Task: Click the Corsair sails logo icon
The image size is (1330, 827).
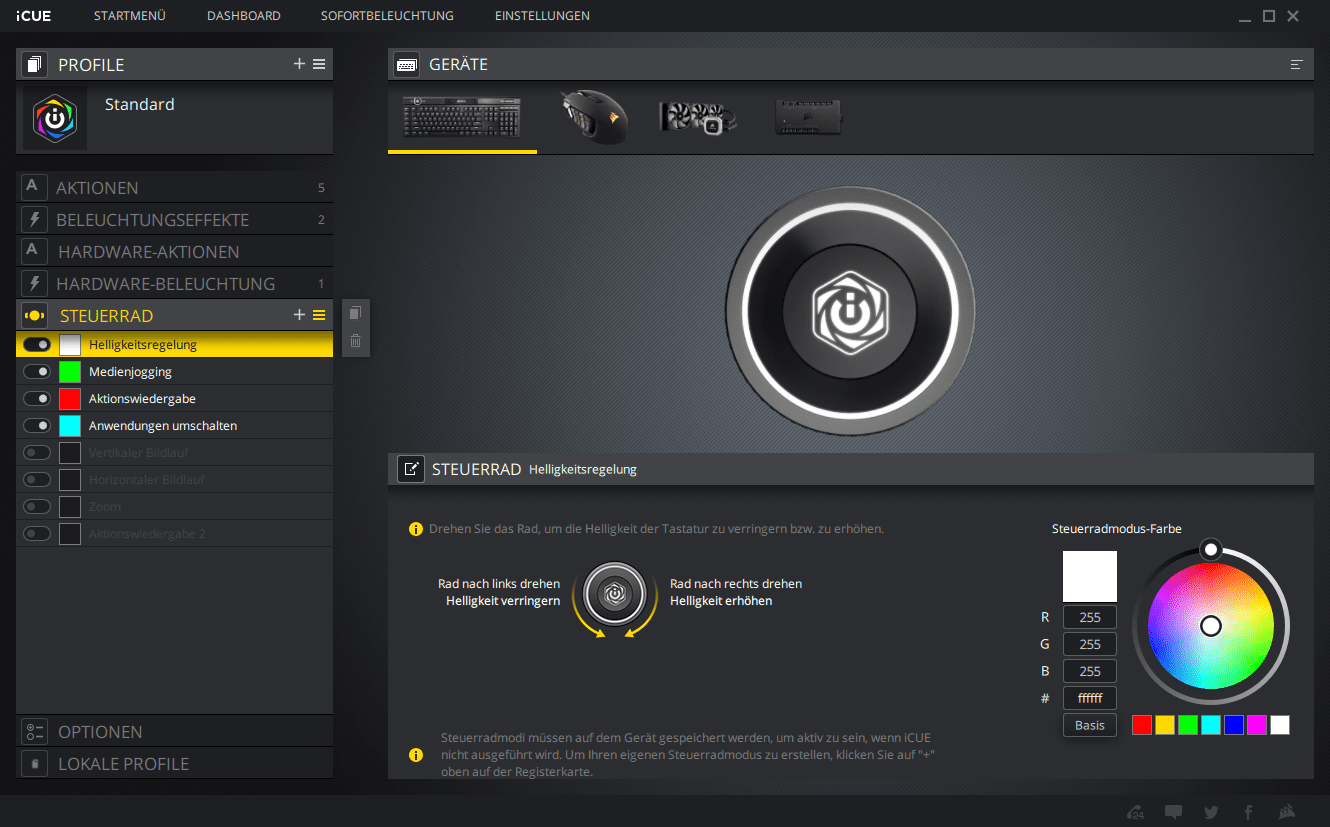Action: click(x=1288, y=812)
